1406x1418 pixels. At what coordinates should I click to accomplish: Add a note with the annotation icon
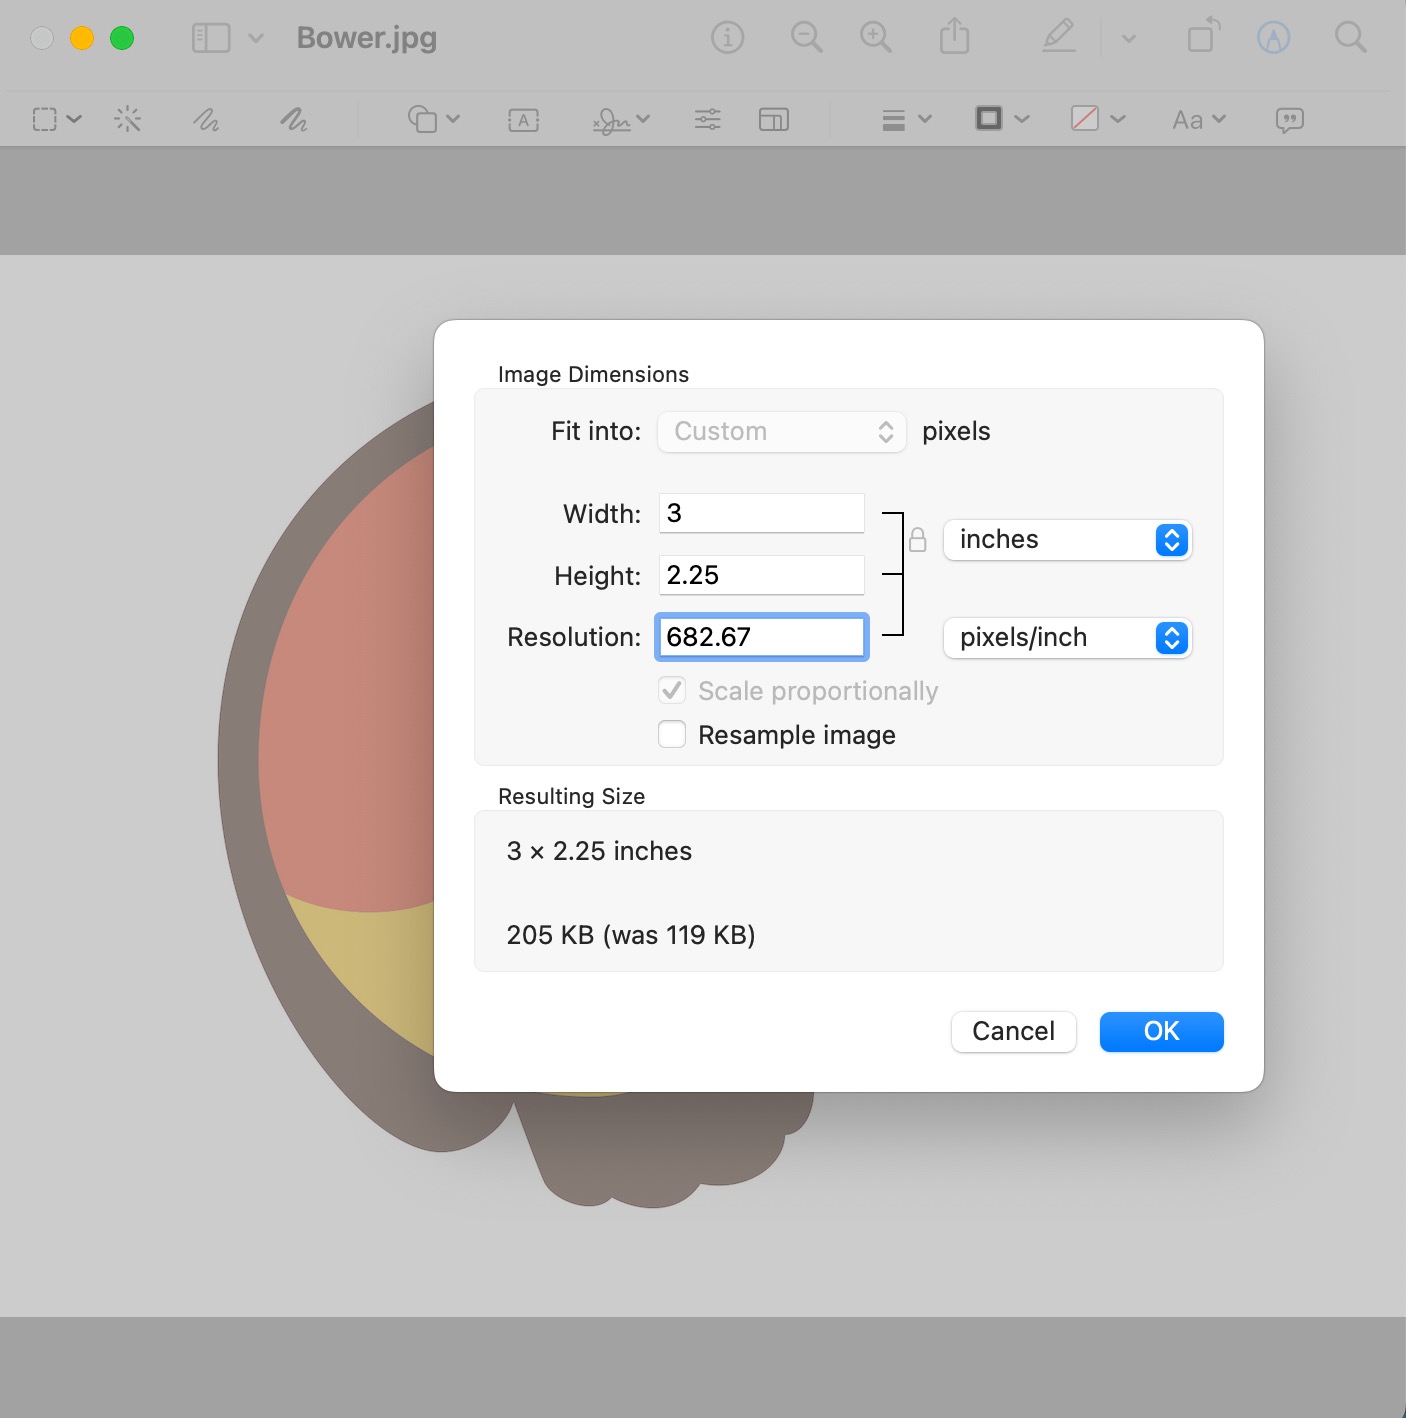point(1289,119)
